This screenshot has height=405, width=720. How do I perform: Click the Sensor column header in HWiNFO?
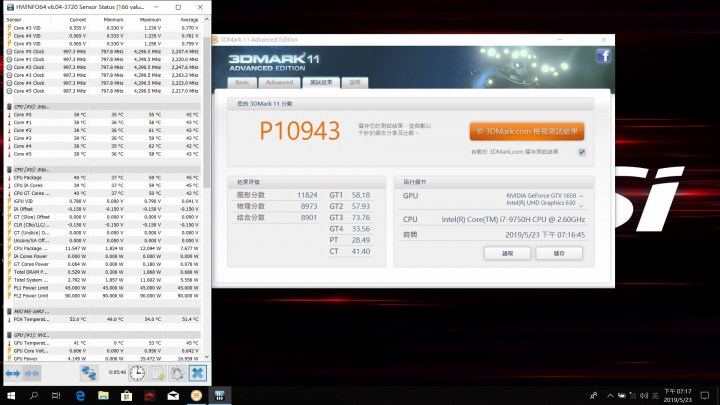tap(28, 20)
